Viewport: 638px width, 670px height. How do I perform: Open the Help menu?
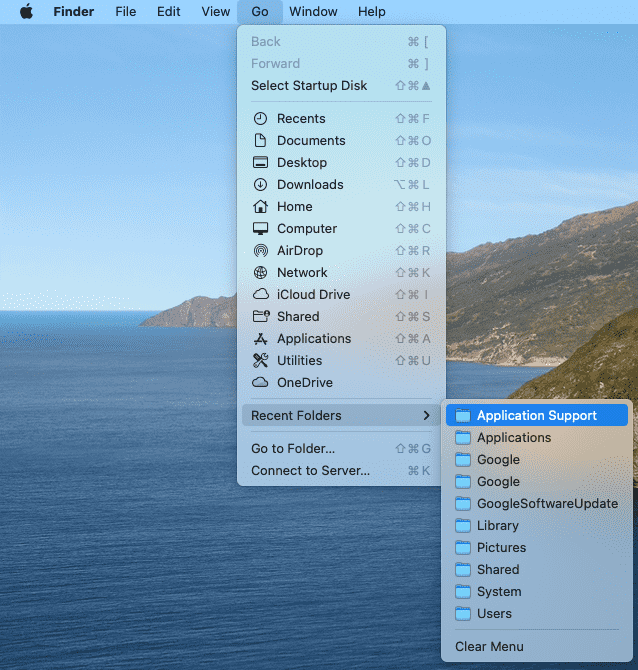tap(371, 12)
